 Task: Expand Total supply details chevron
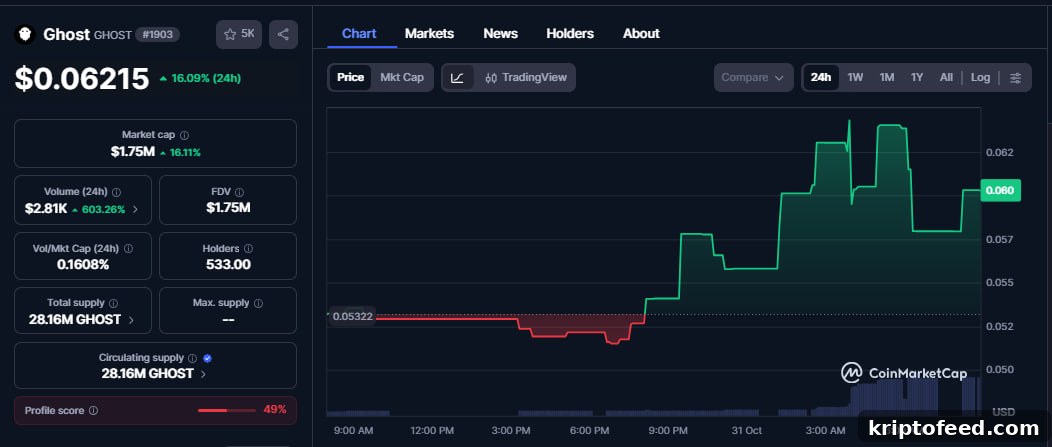(x=131, y=320)
